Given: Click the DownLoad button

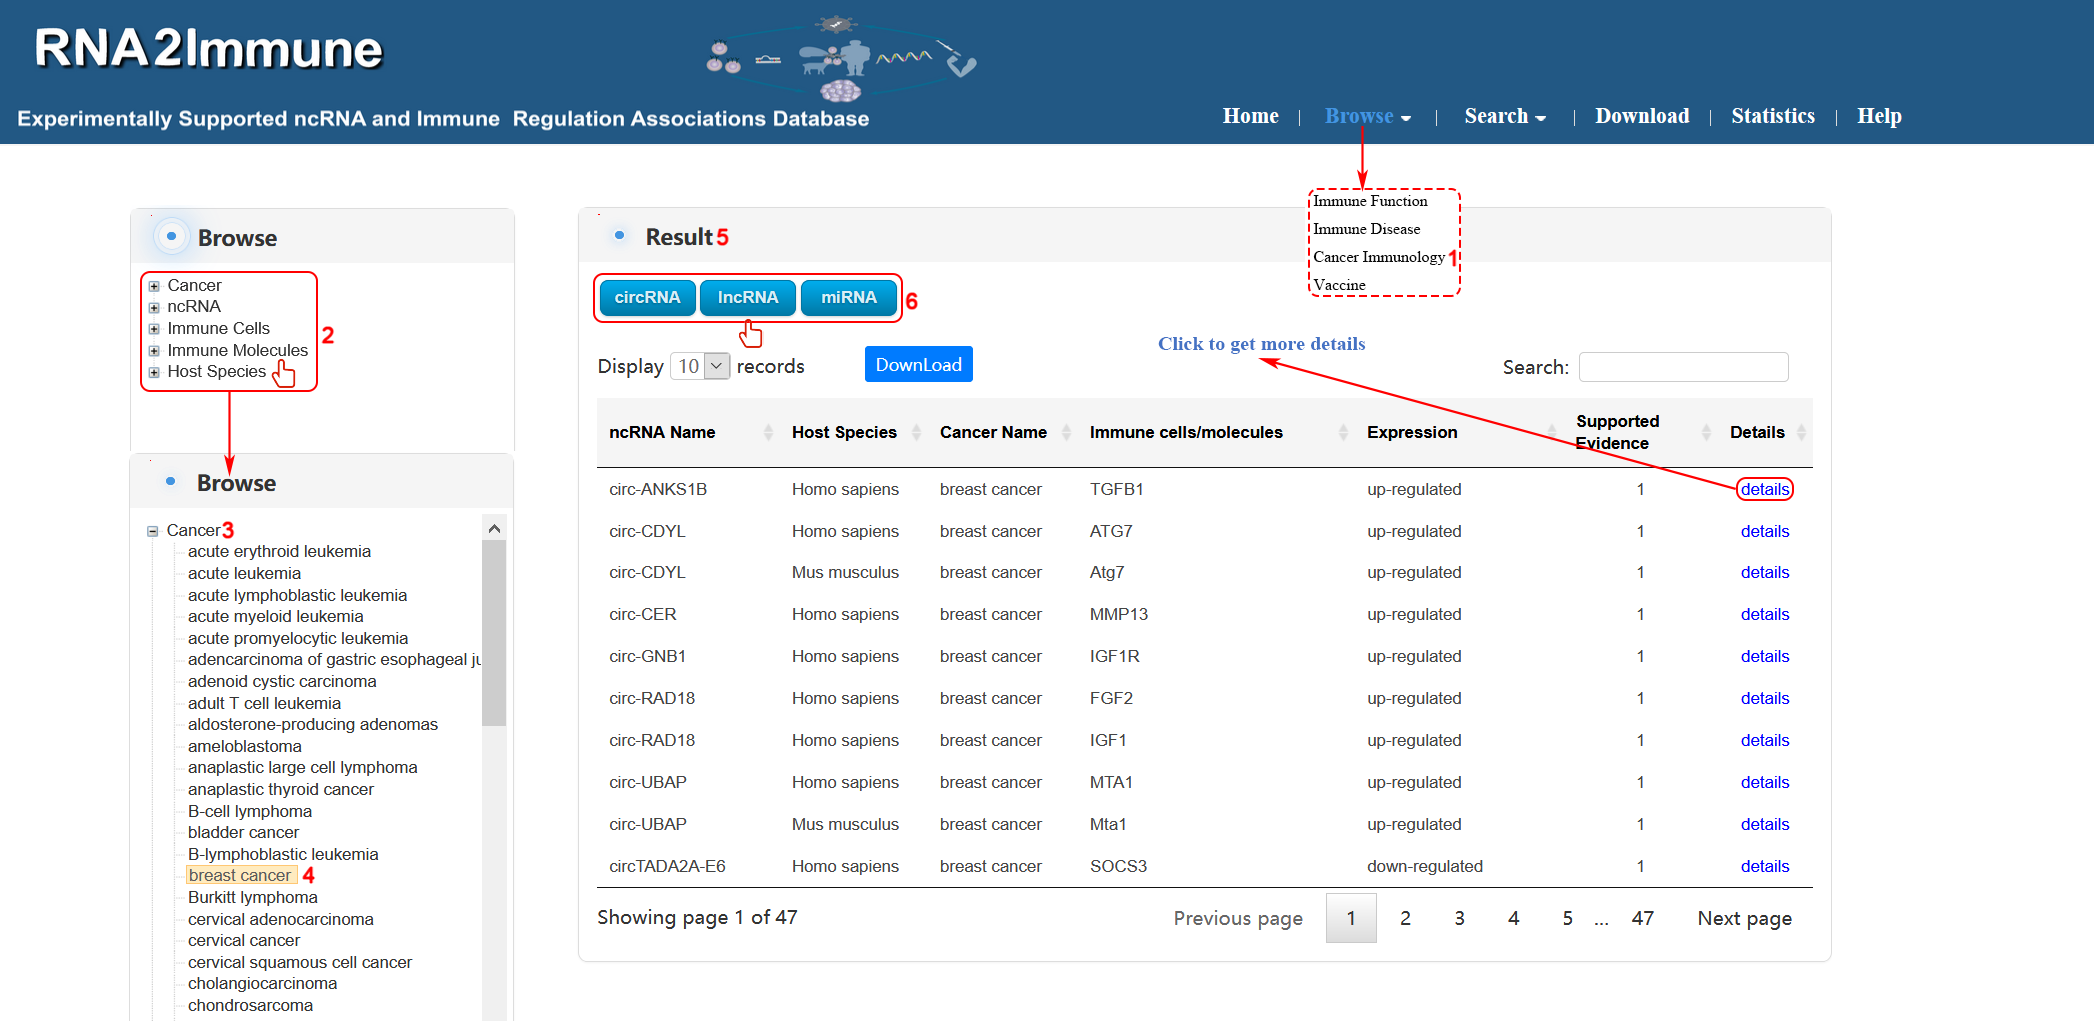Looking at the screenshot, I should pos(918,365).
